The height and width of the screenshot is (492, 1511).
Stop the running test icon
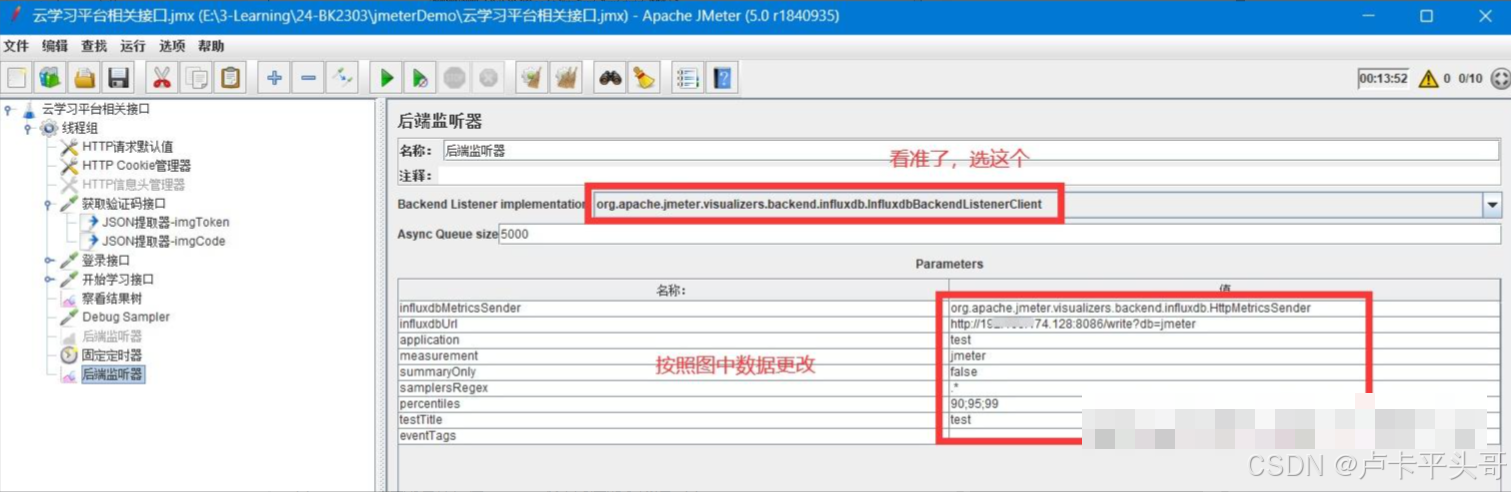454,77
